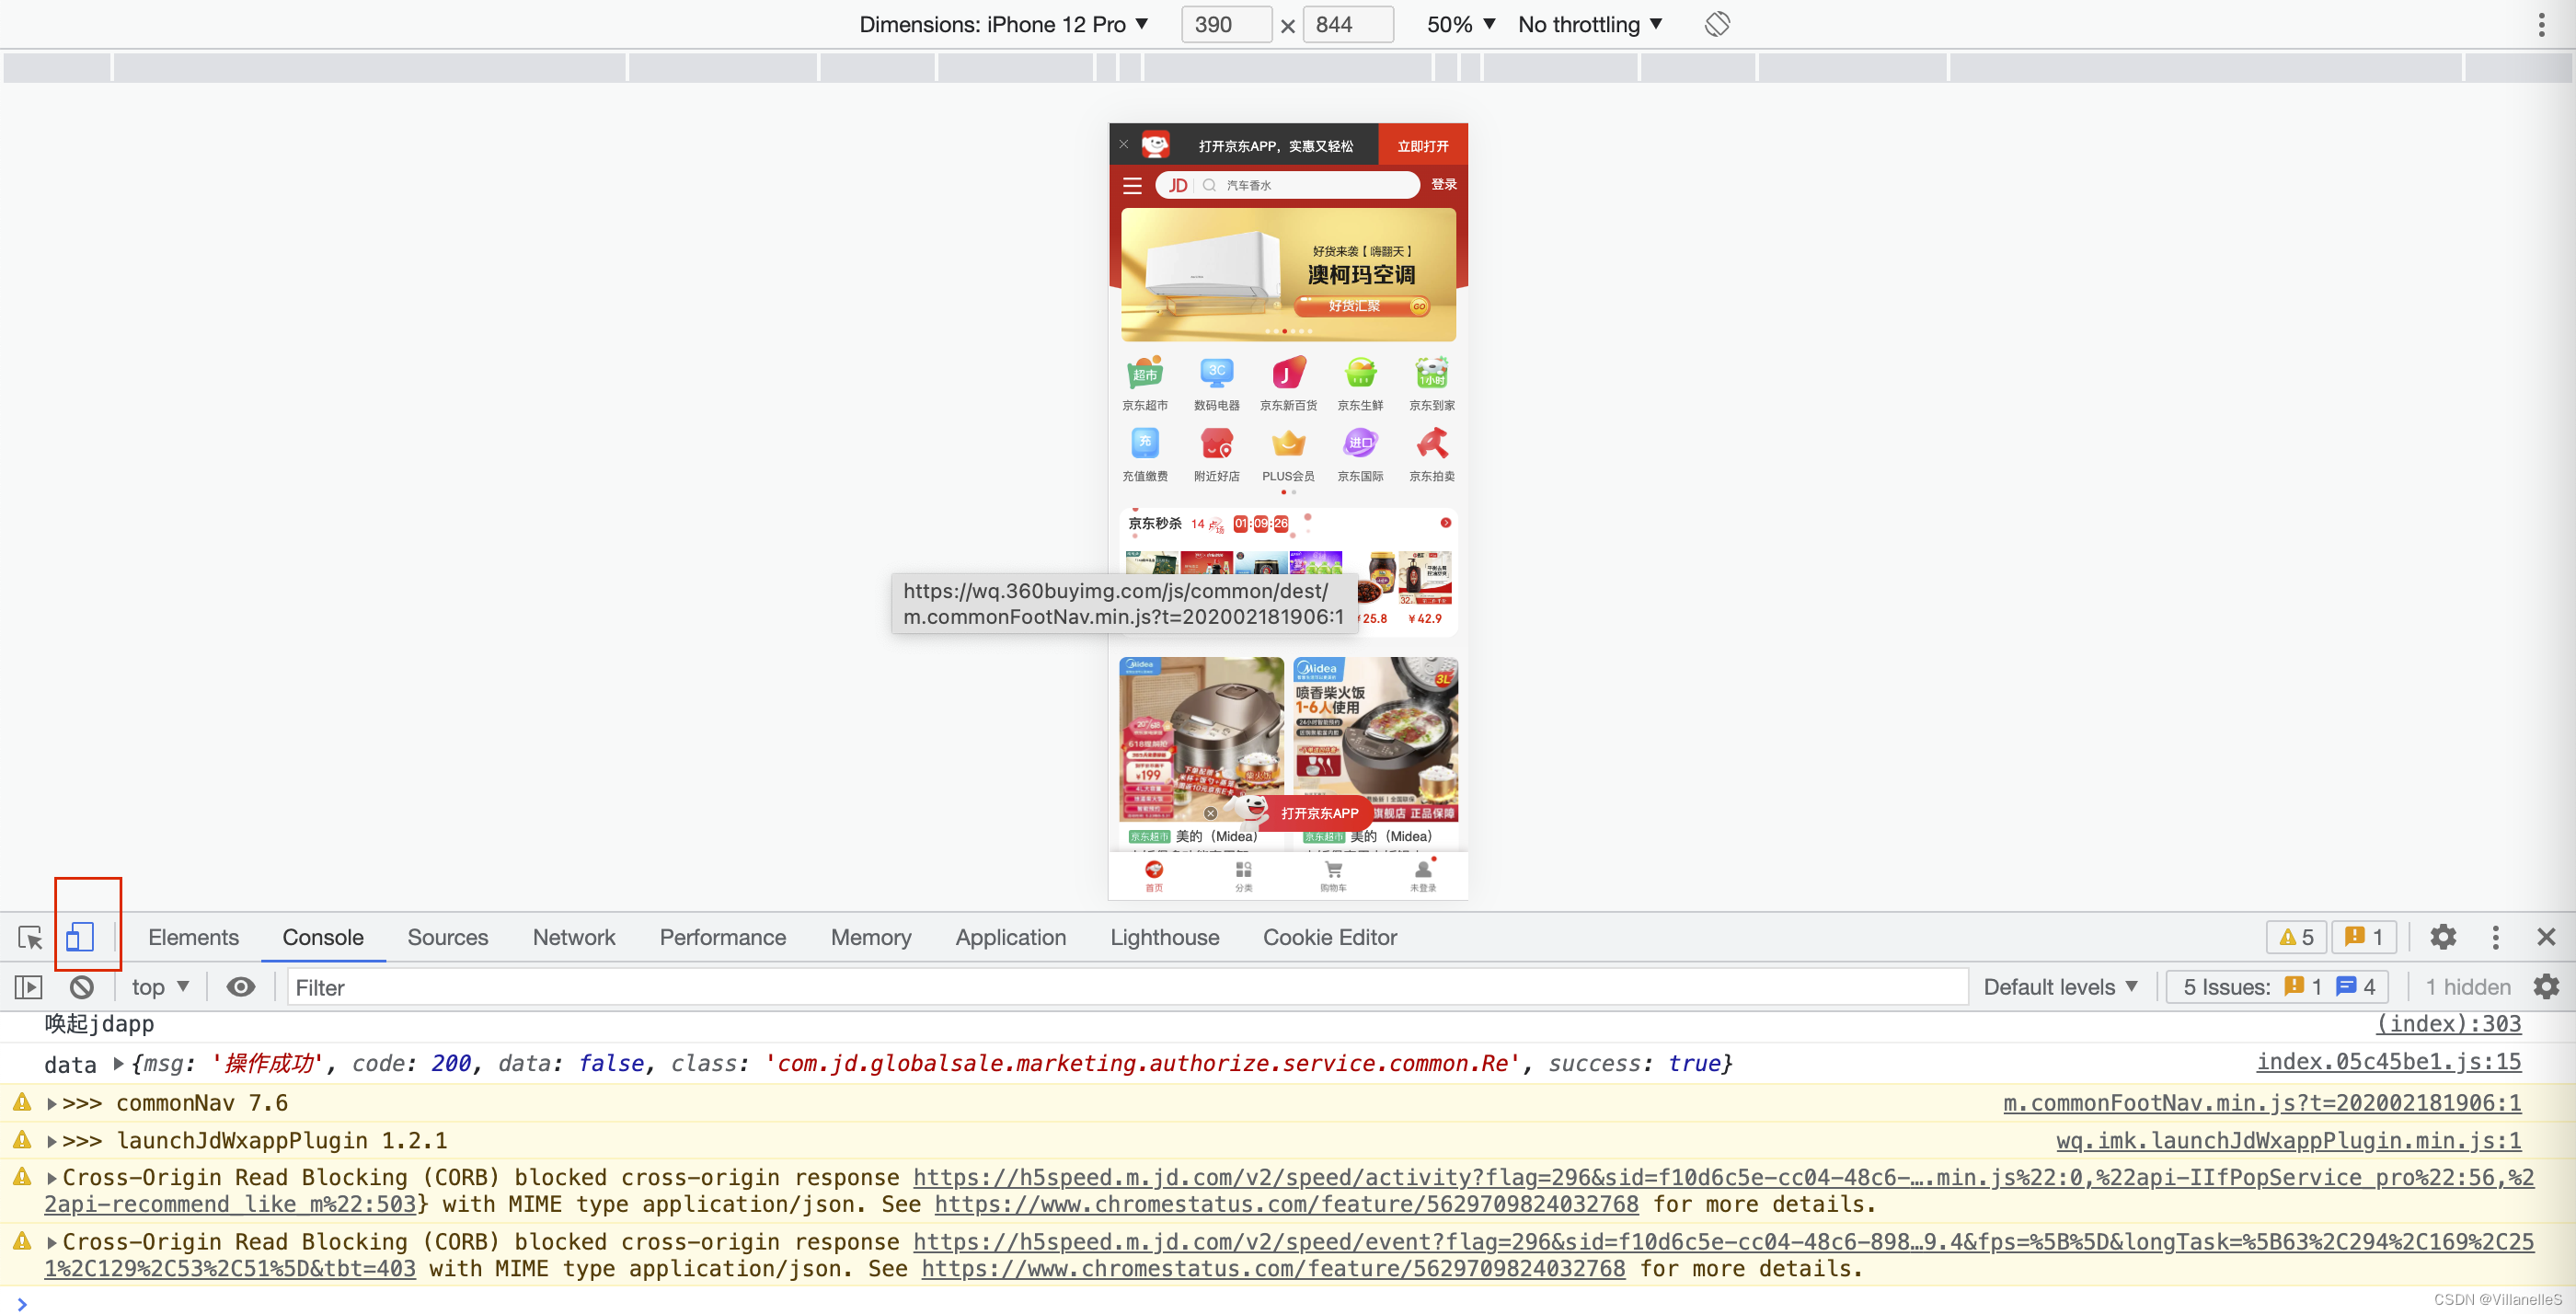The height and width of the screenshot is (1314, 2576).
Task: Tap the 购物车 cart nav icon
Action: coord(1333,874)
